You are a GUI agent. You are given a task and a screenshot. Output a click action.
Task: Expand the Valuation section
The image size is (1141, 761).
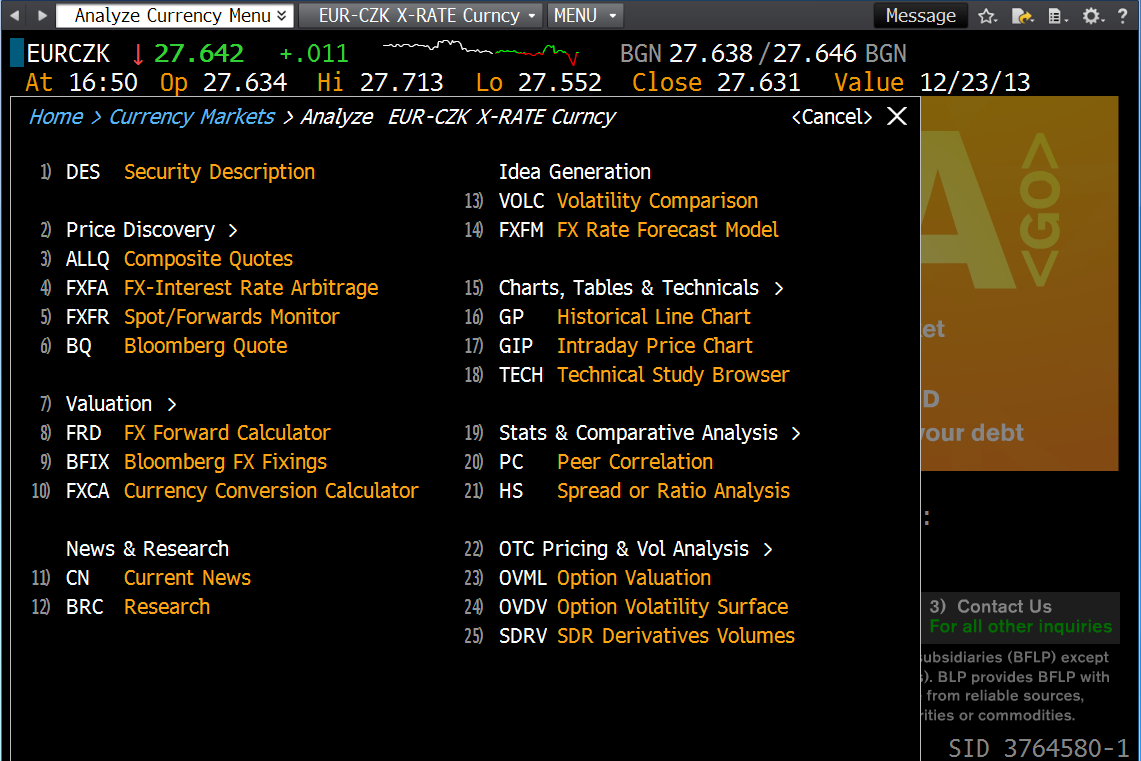click(x=109, y=404)
